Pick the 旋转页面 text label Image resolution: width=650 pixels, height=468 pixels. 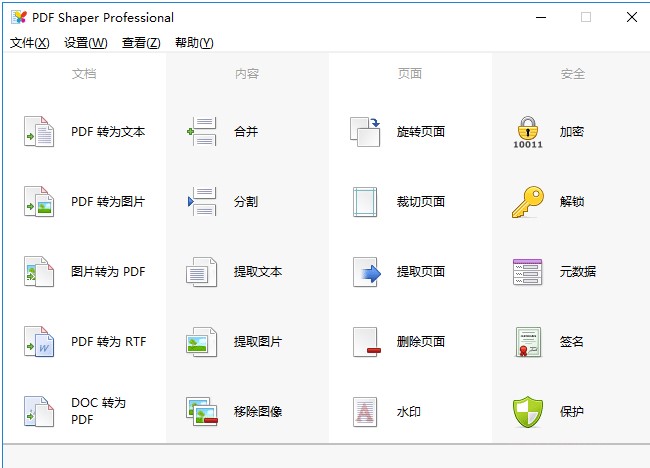421,131
